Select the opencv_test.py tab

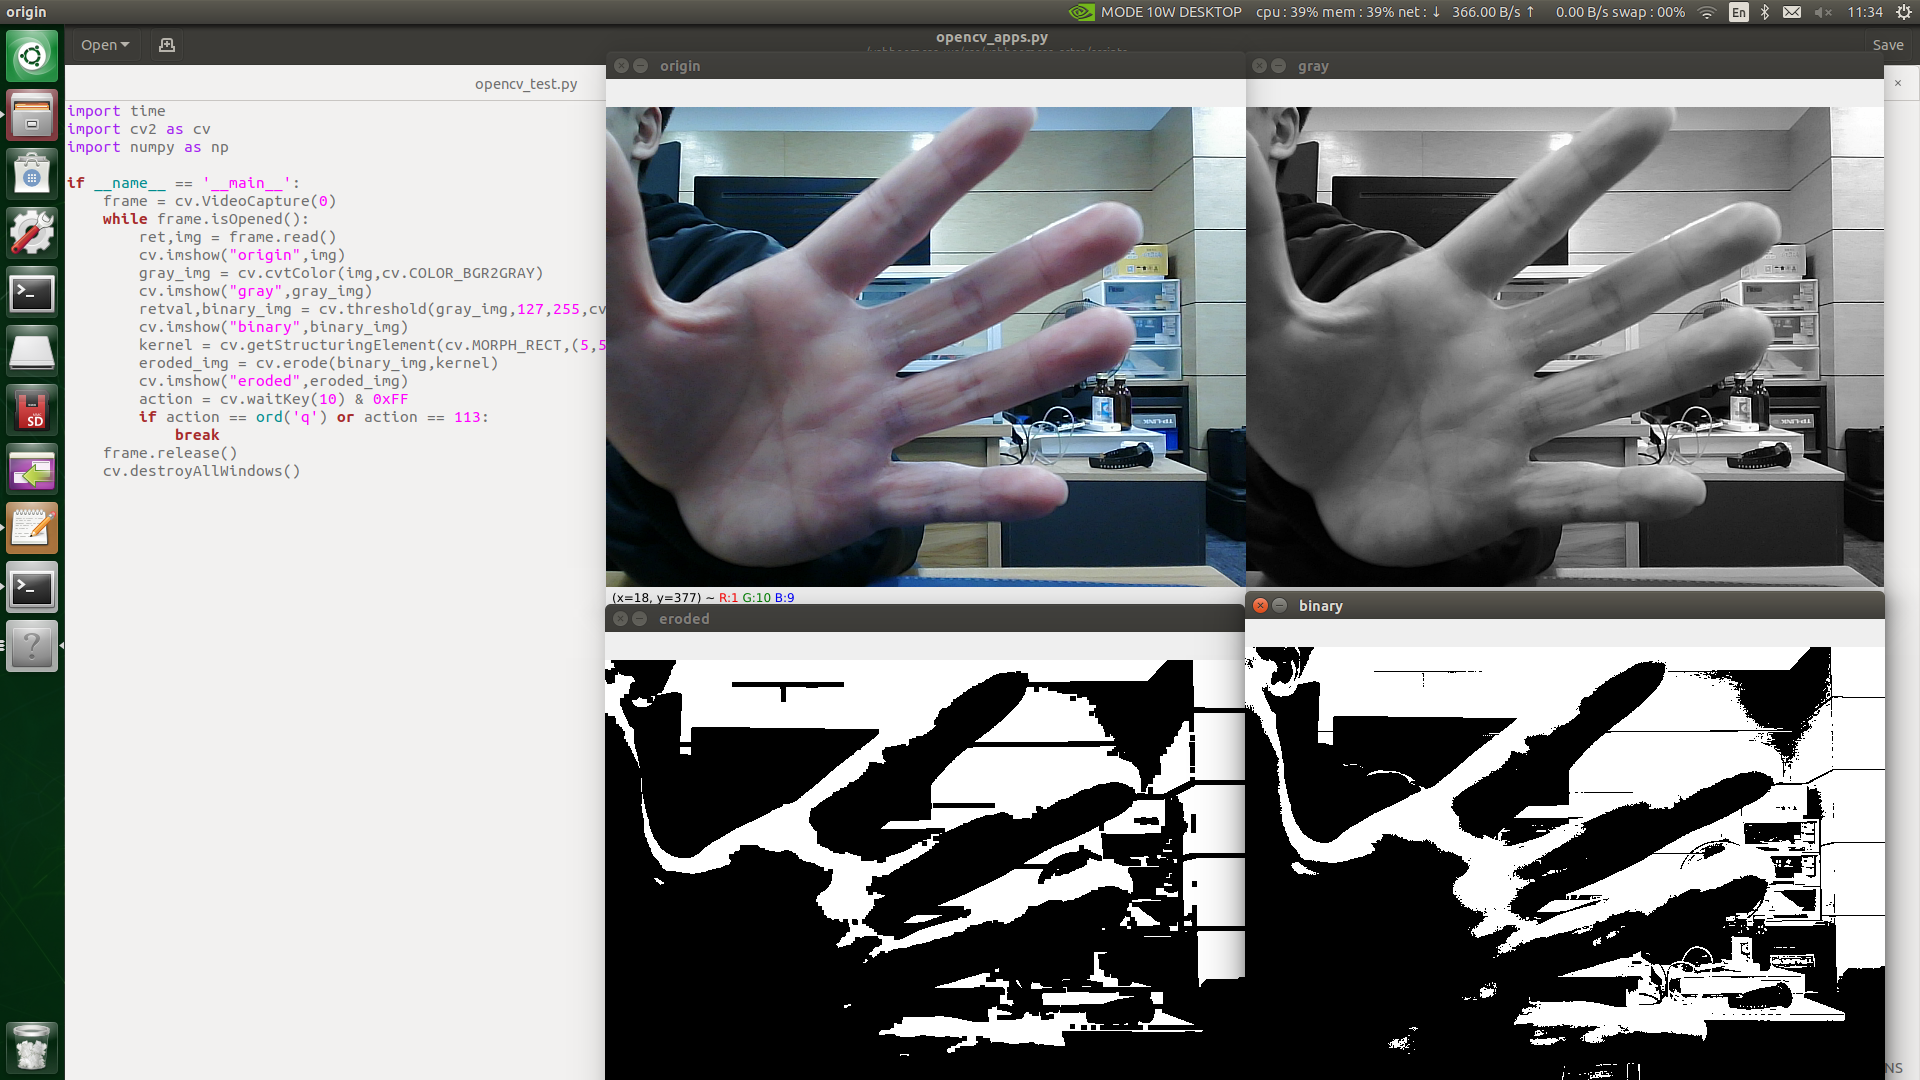pyautogui.click(x=526, y=84)
